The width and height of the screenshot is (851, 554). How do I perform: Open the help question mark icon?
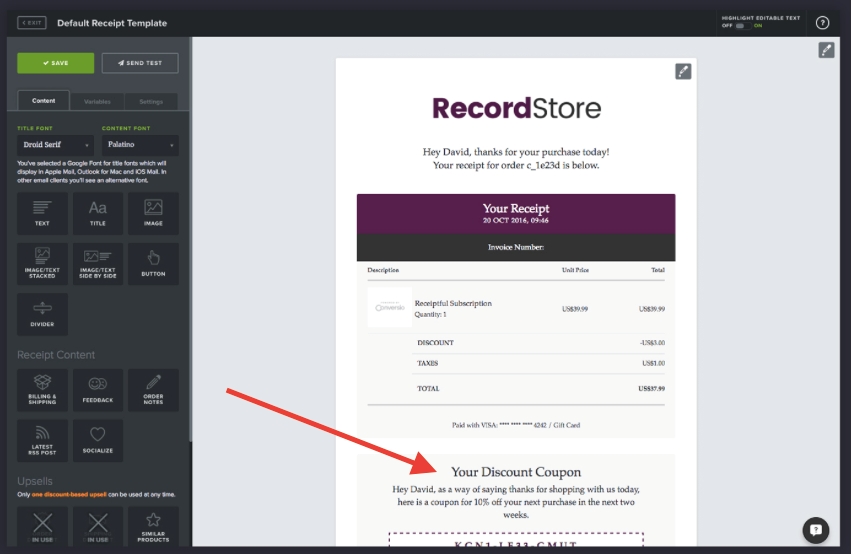tap(822, 23)
